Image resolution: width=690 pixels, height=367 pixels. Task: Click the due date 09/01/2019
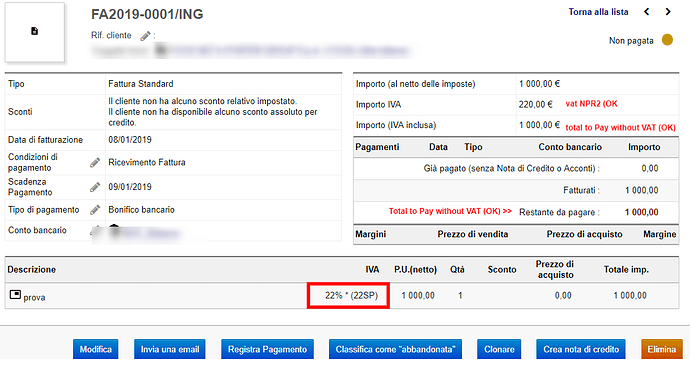(x=130, y=187)
